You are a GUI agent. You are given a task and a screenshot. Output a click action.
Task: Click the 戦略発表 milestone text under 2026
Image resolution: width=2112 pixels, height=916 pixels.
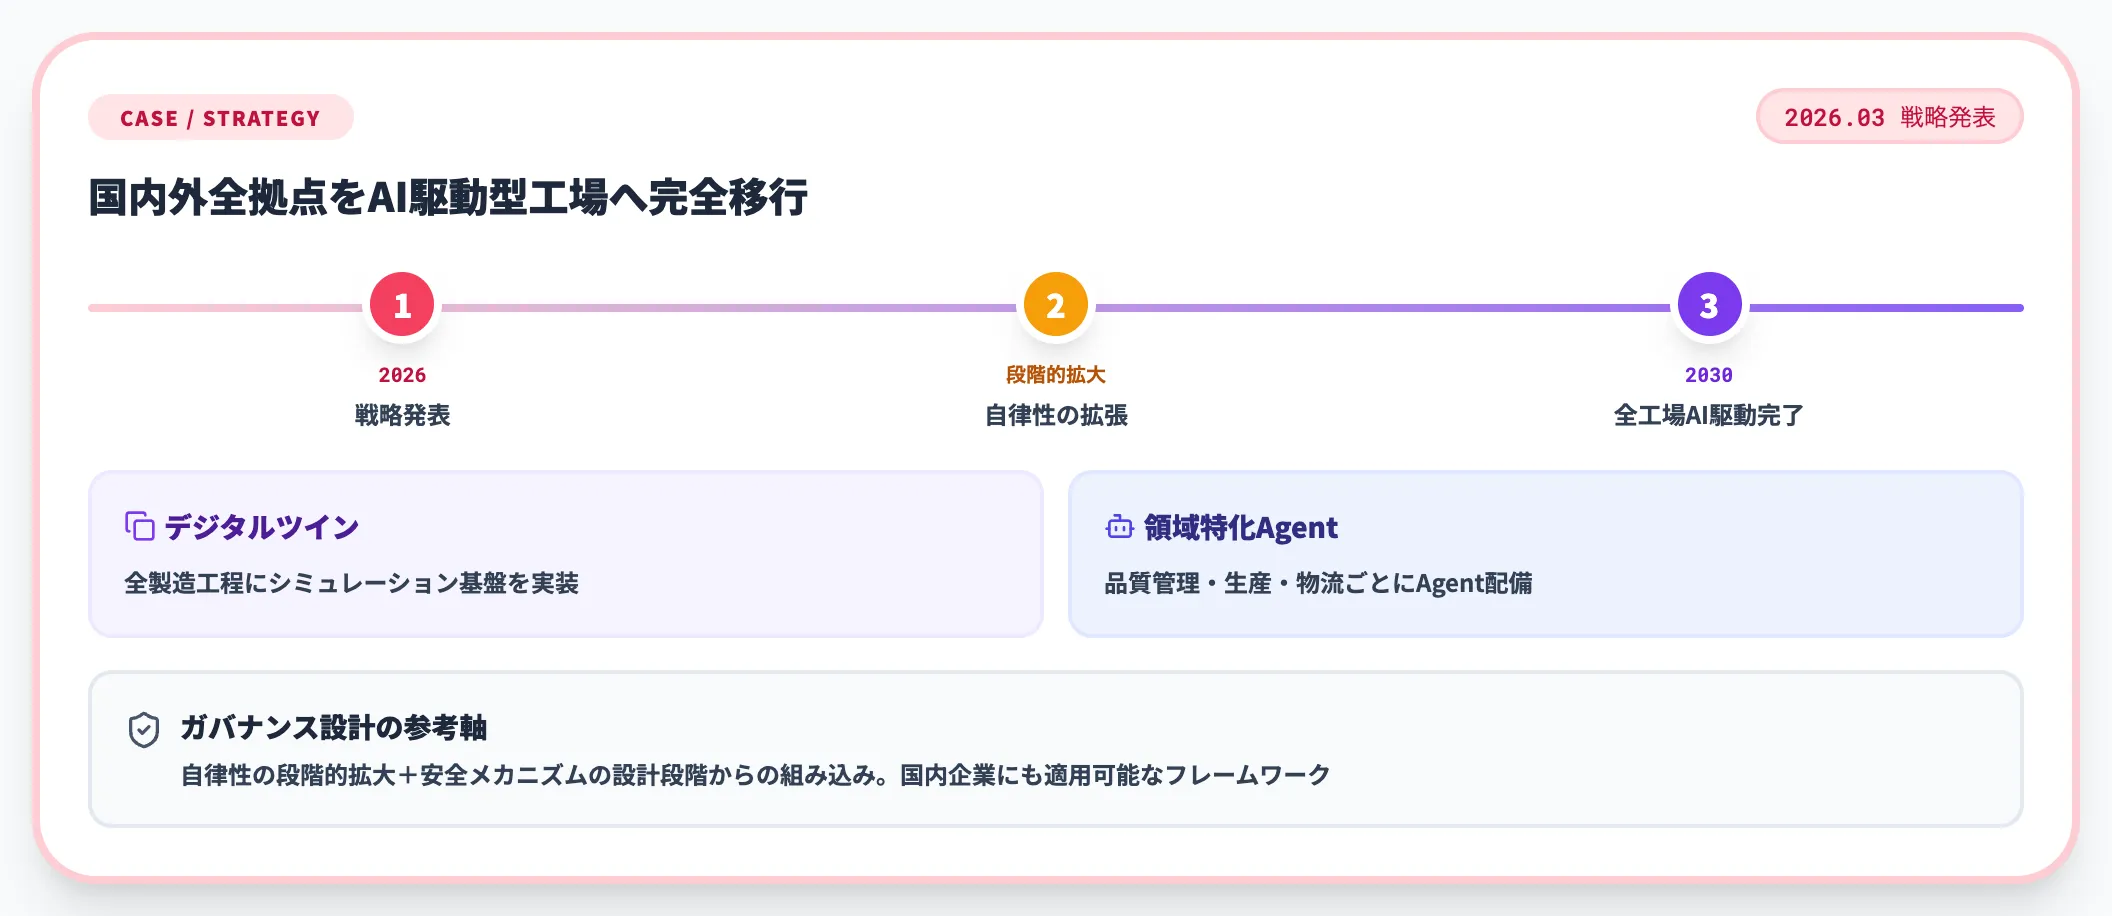(402, 415)
